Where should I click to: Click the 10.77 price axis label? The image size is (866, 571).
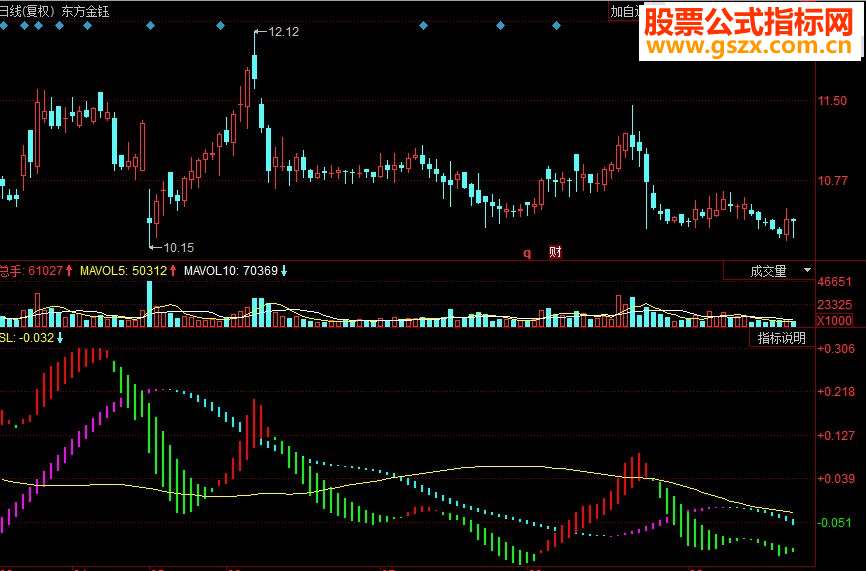click(x=832, y=181)
